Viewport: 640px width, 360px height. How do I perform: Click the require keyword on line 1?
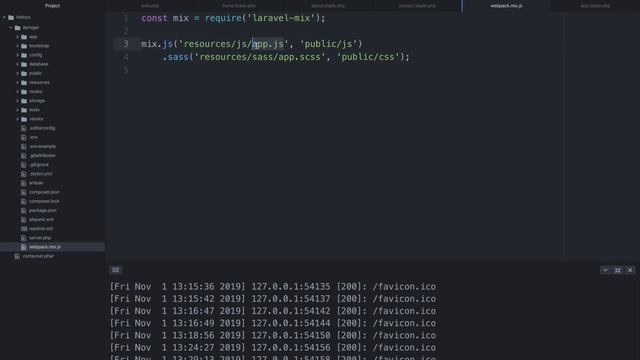coord(223,18)
